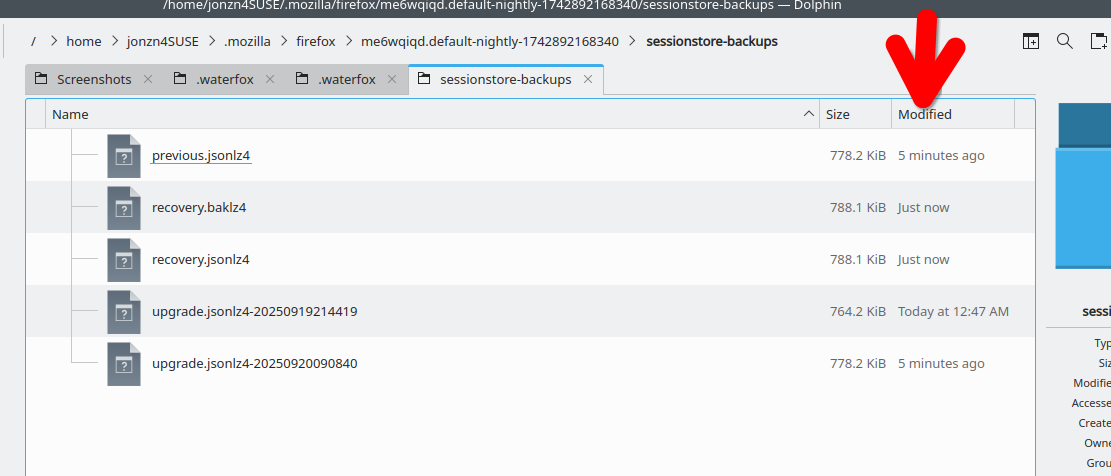Open the search magnifier icon

pyautogui.click(x=1065, y=42)
